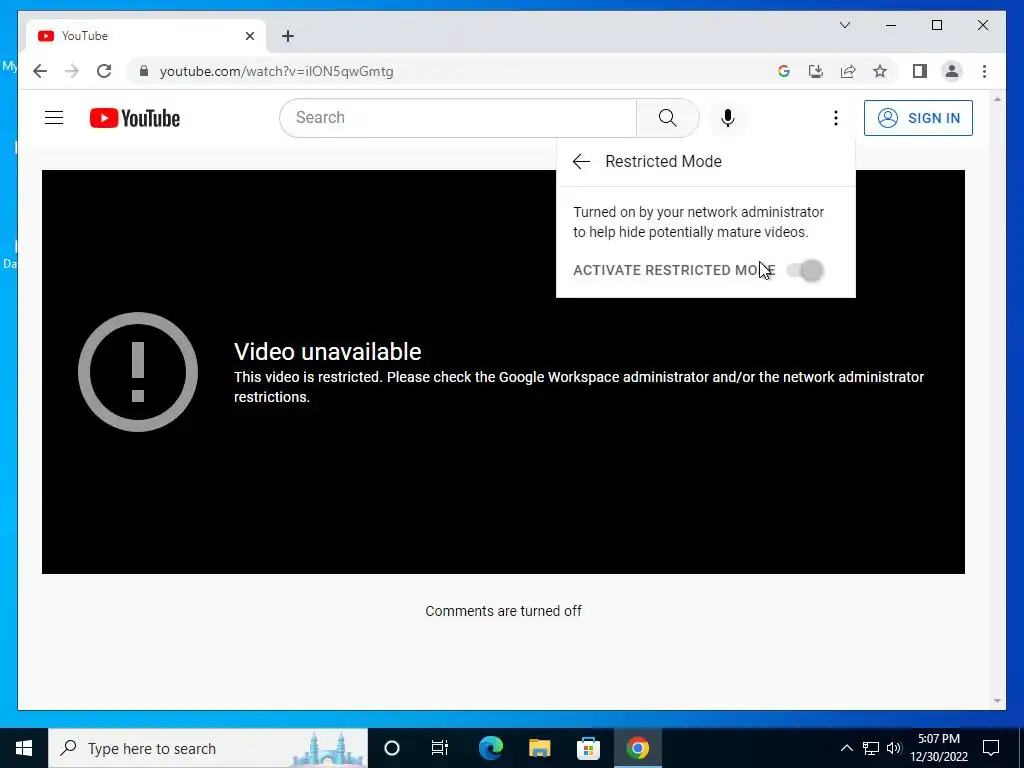The height and width of the screenshot is (768, 1024).
Task: Reload the YouTube page
Action: pyautogui.click(x=104, y=71)
